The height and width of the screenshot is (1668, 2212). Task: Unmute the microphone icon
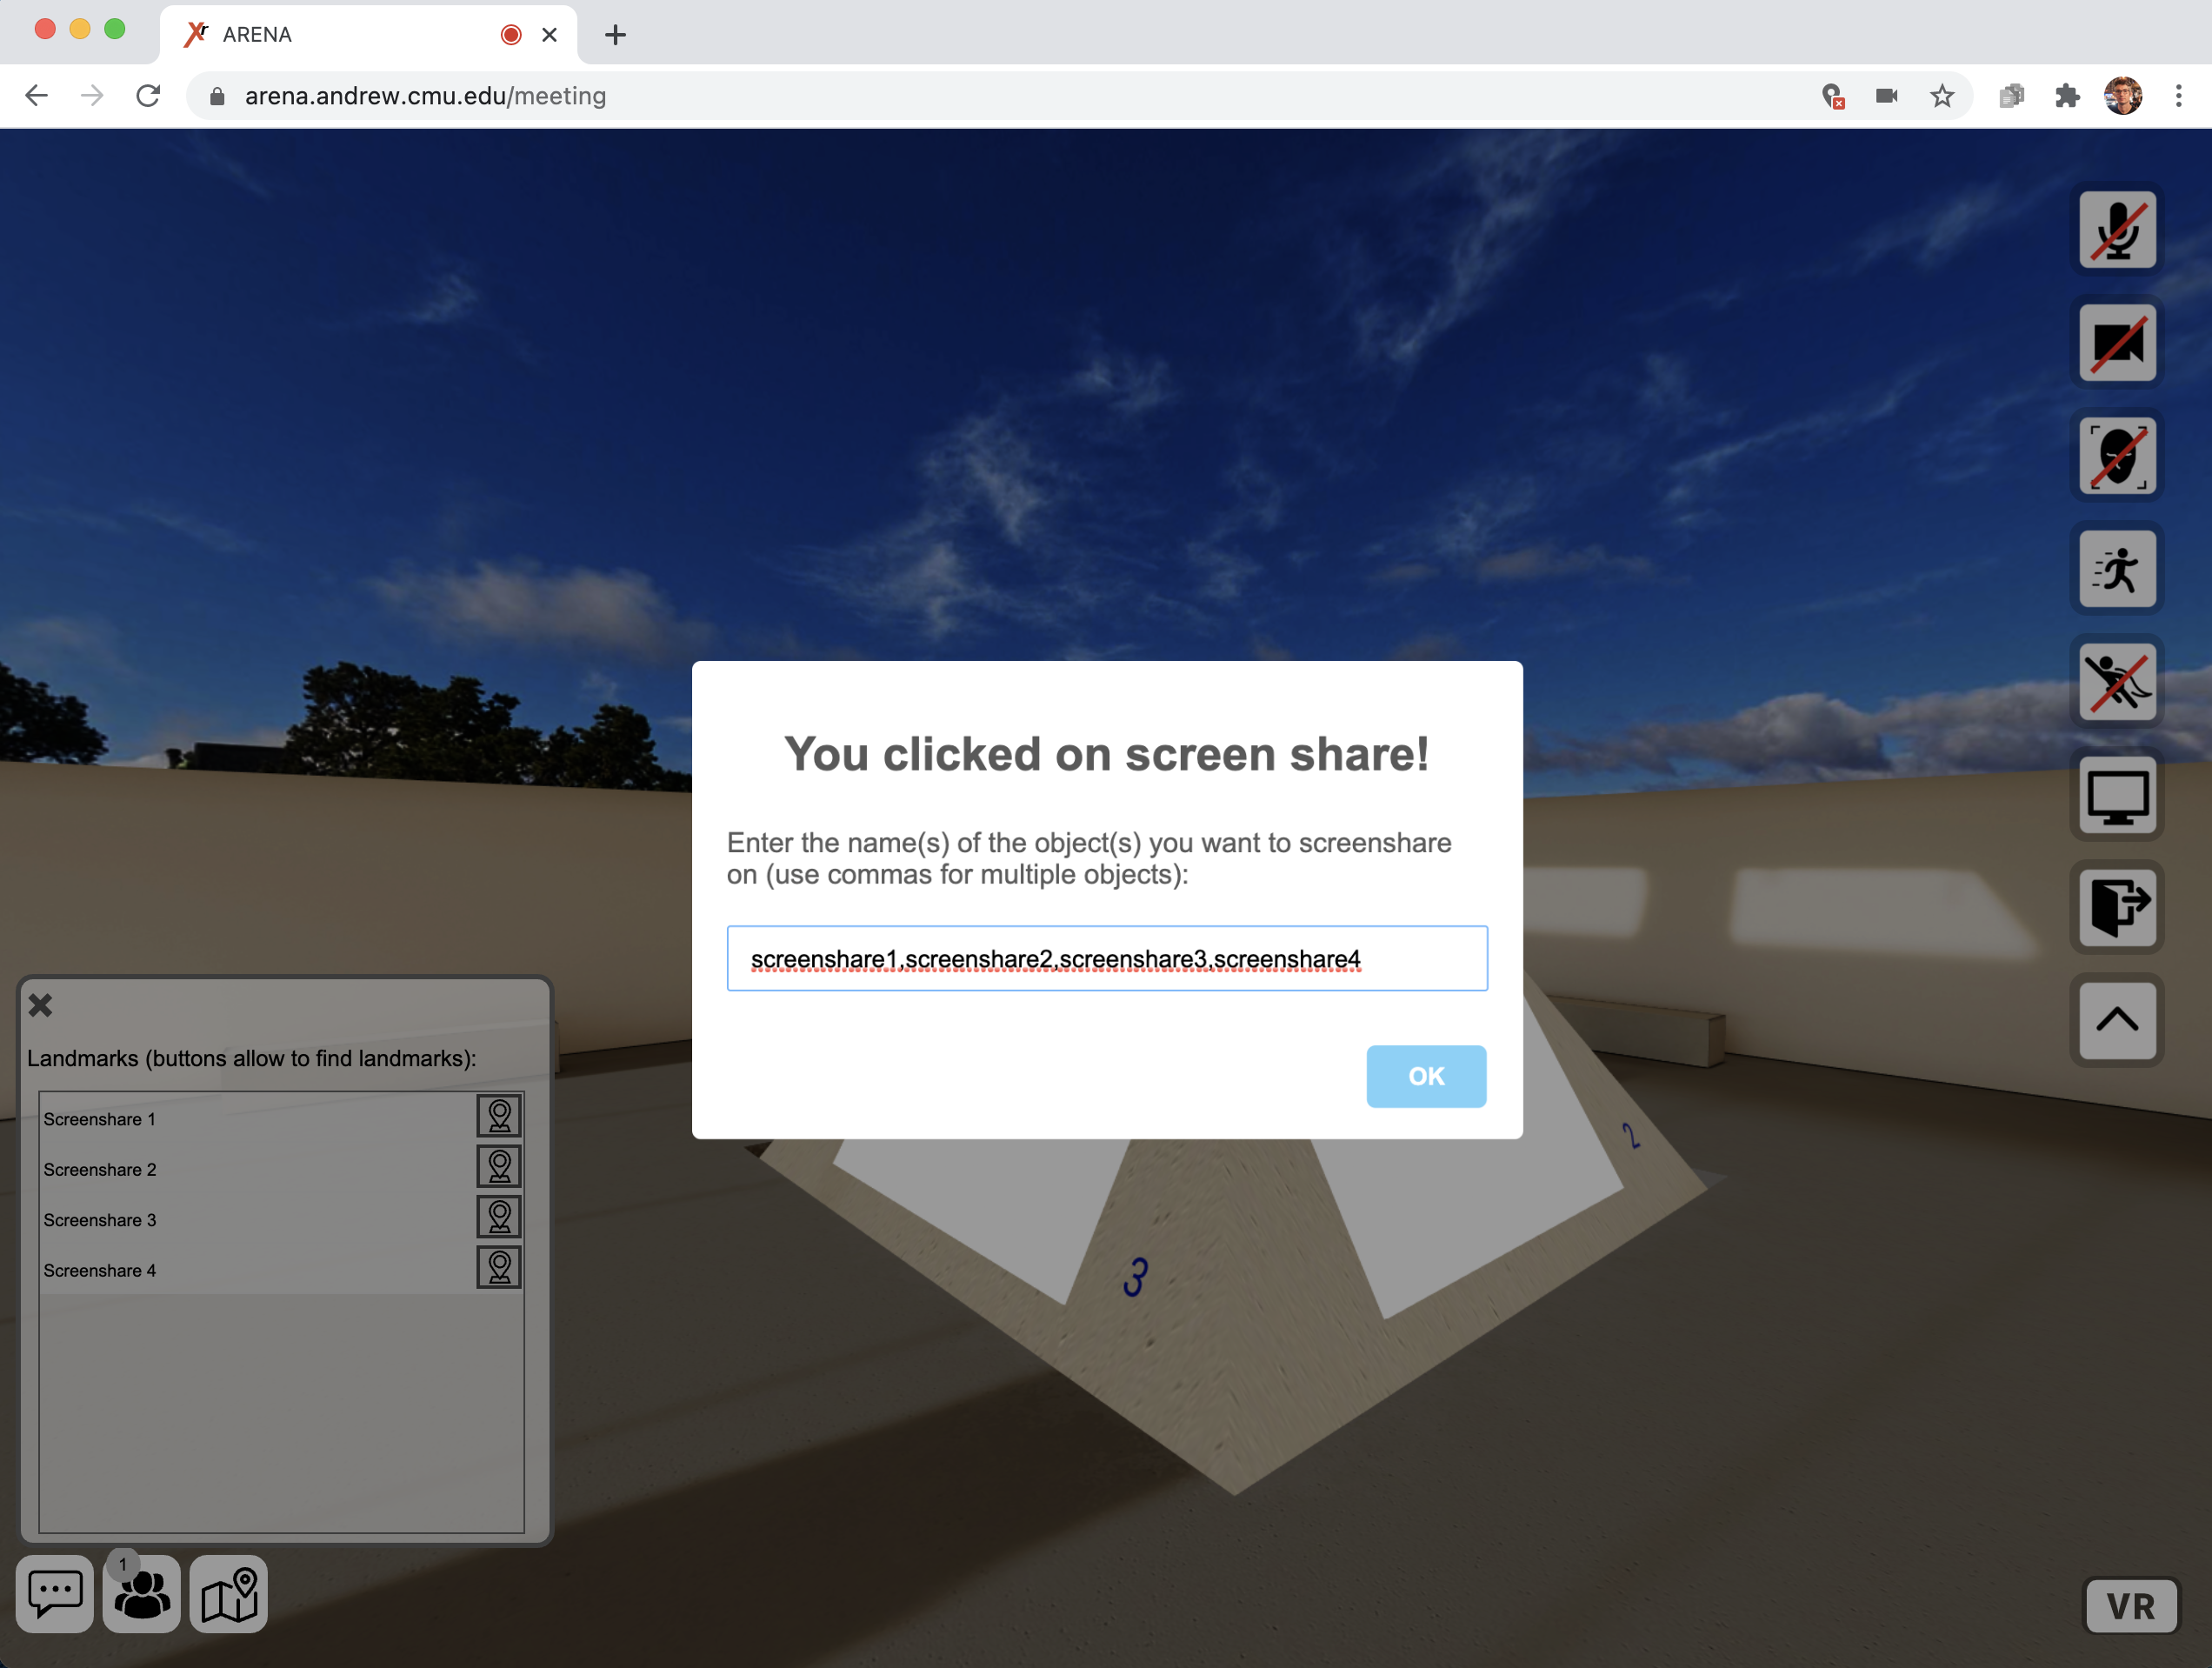2117,231
